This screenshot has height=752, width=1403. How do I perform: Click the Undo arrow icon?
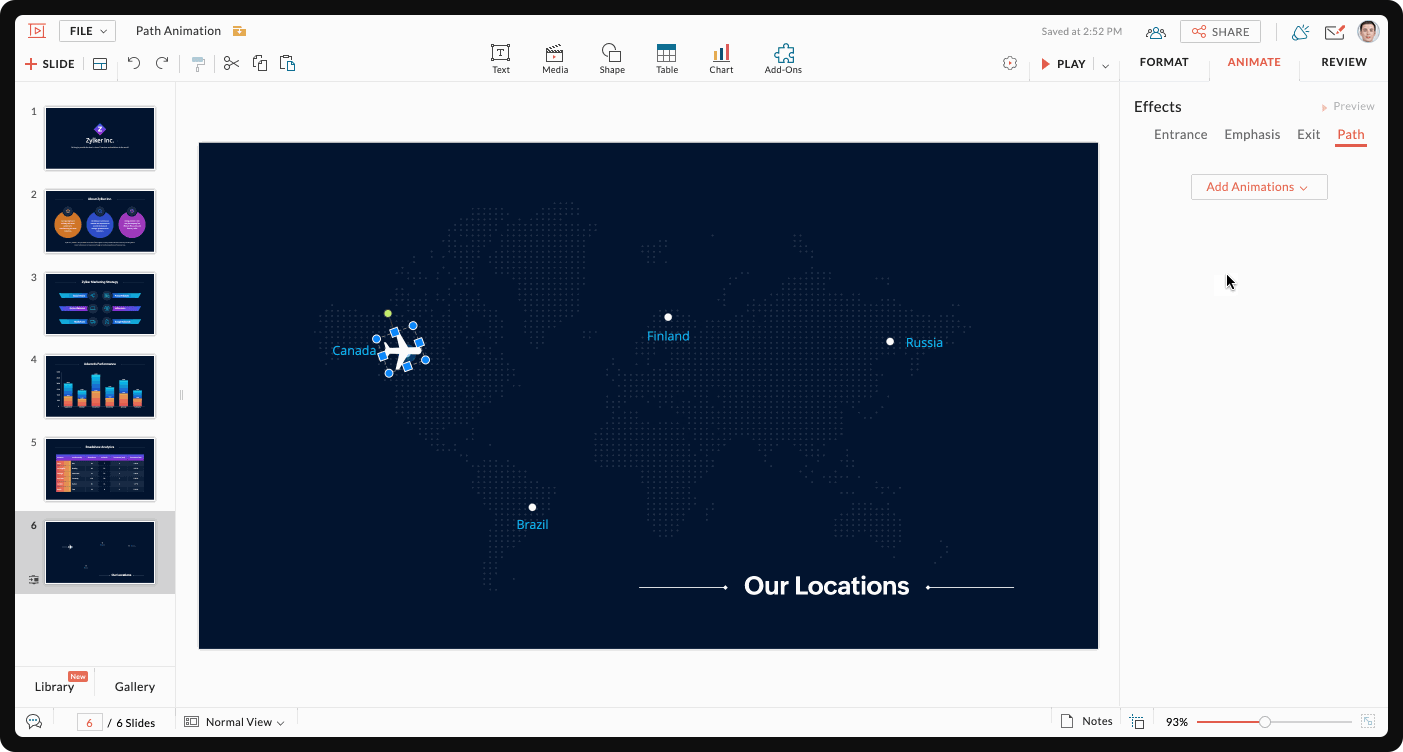point(134,64)
